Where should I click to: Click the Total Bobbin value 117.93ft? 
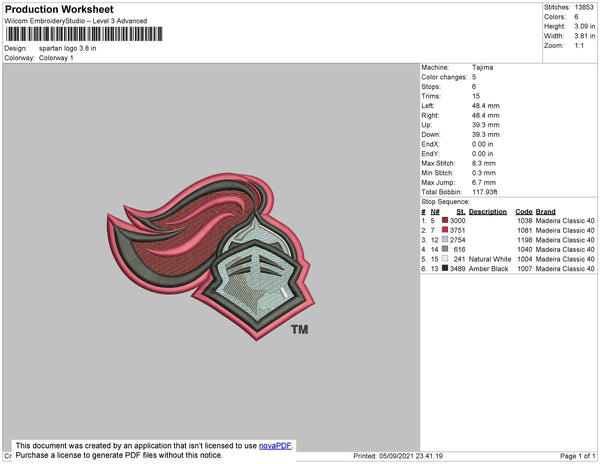click(x=485, y=192)
